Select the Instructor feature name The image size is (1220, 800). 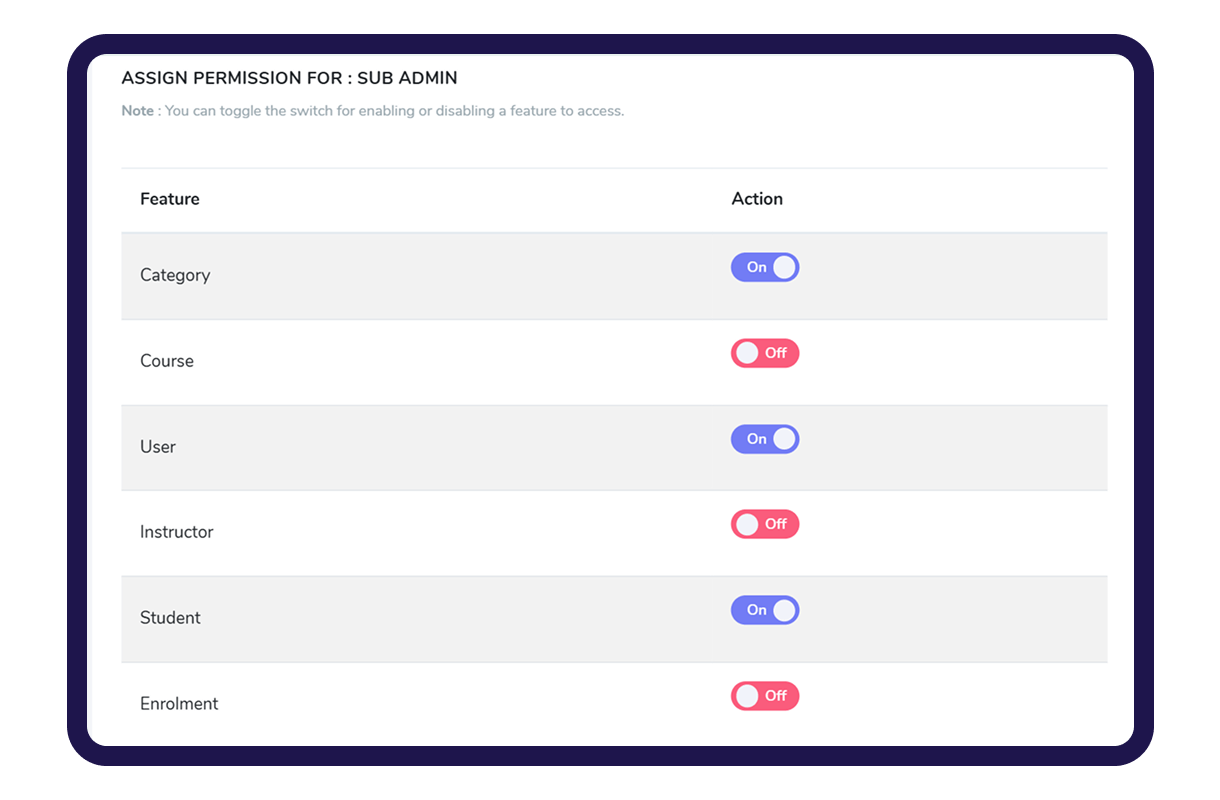pyautogui.click(x=177, y=532)
